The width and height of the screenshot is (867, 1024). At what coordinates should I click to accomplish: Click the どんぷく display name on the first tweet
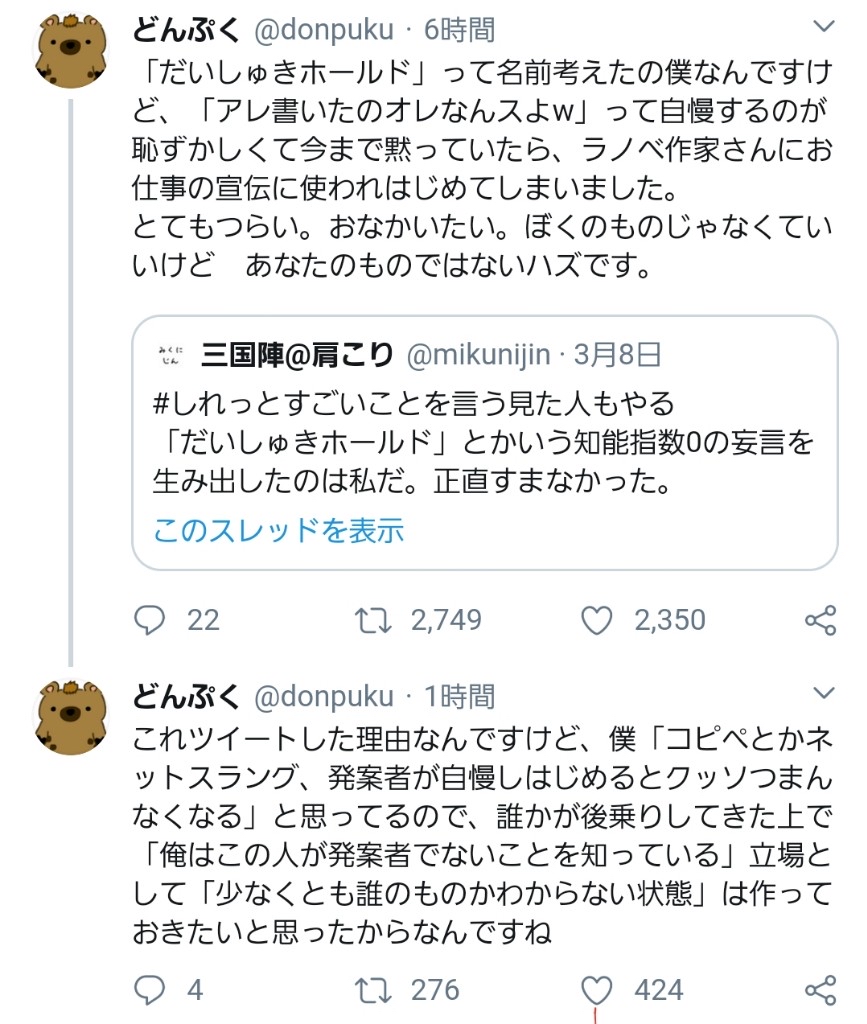(x=187, y=30)
